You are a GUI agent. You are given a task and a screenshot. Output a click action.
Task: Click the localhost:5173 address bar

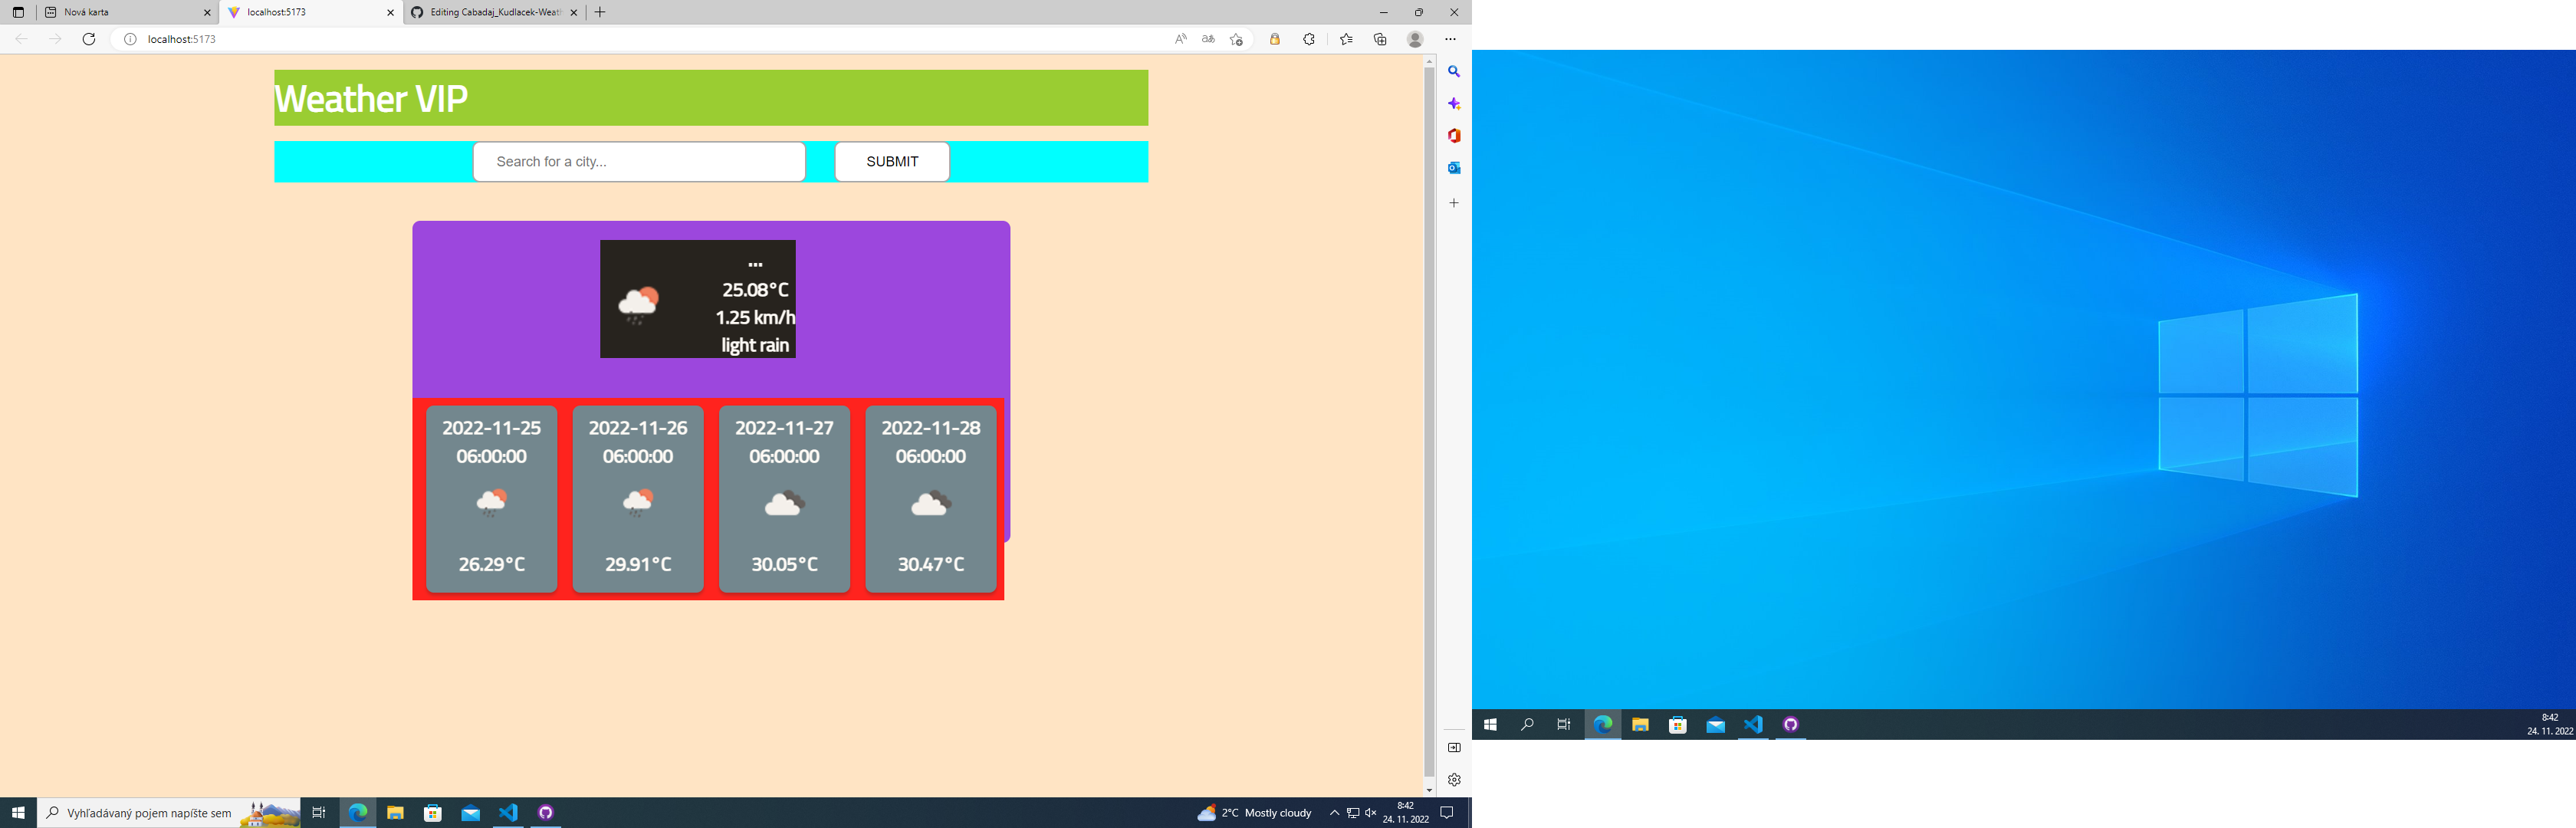coord(640,39)
